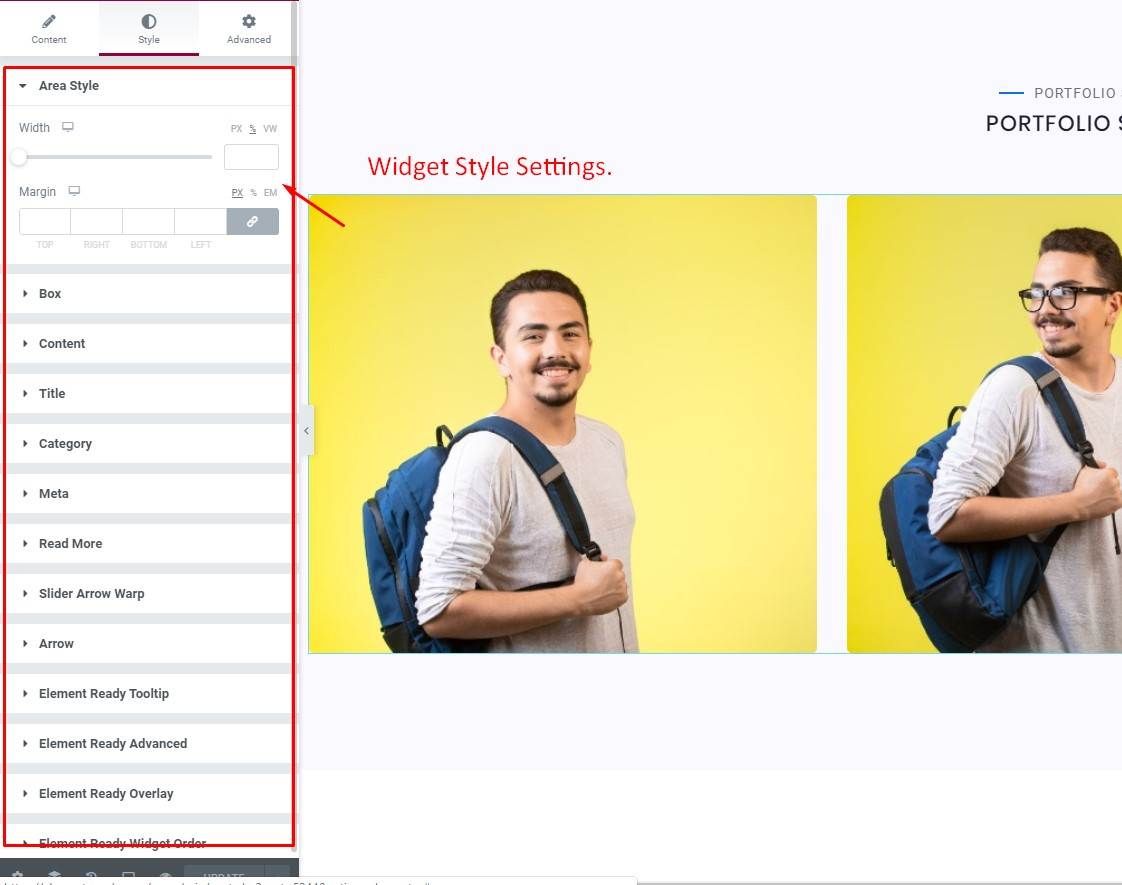Click the TOP margin input field
The width and height of the screenshot is (1122, 885).
tap(43, 221)
